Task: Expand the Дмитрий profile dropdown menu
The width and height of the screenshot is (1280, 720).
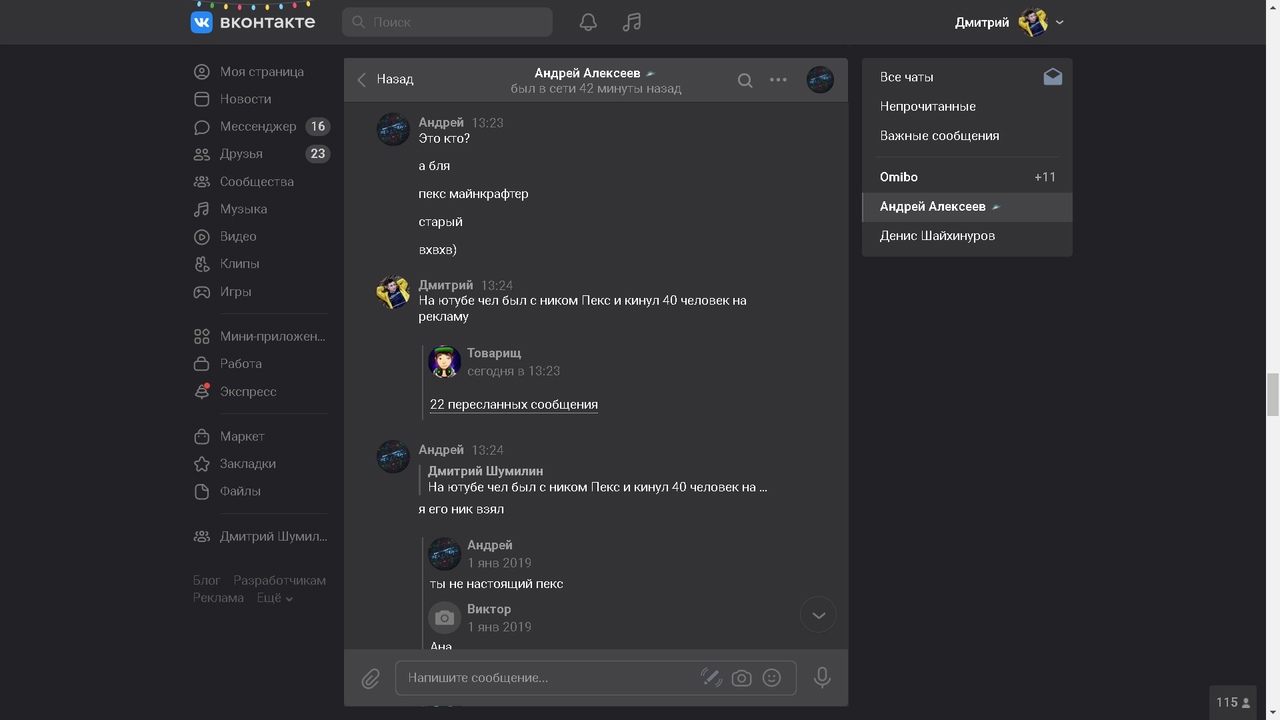Action: 1059,22
